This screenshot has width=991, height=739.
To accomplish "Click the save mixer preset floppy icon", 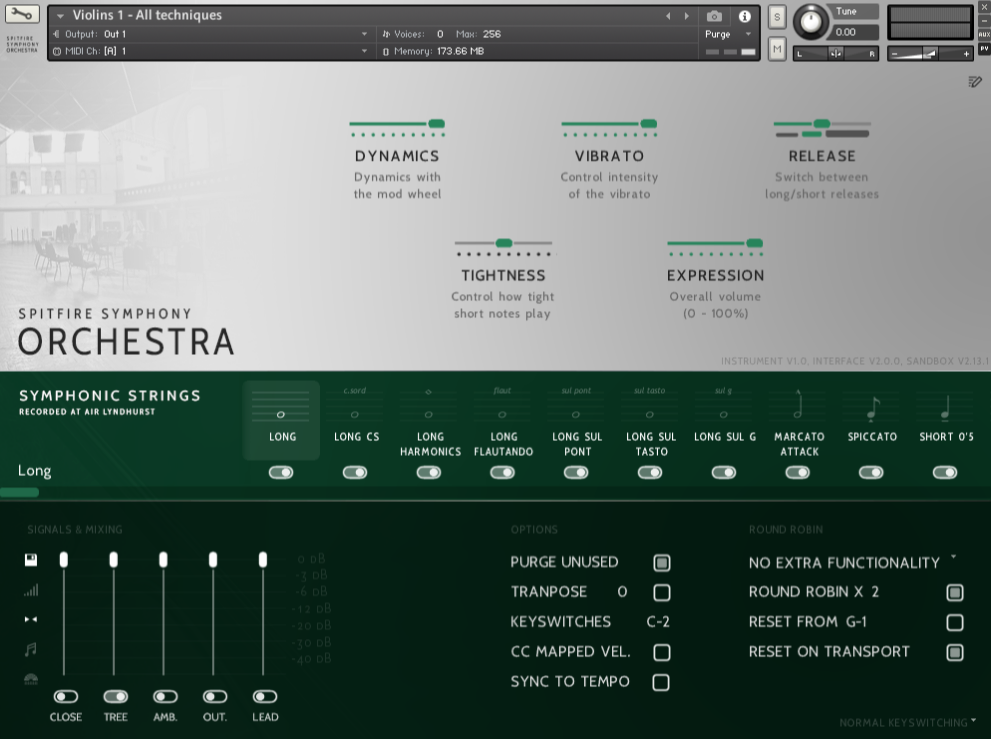I will pos(31,560).
